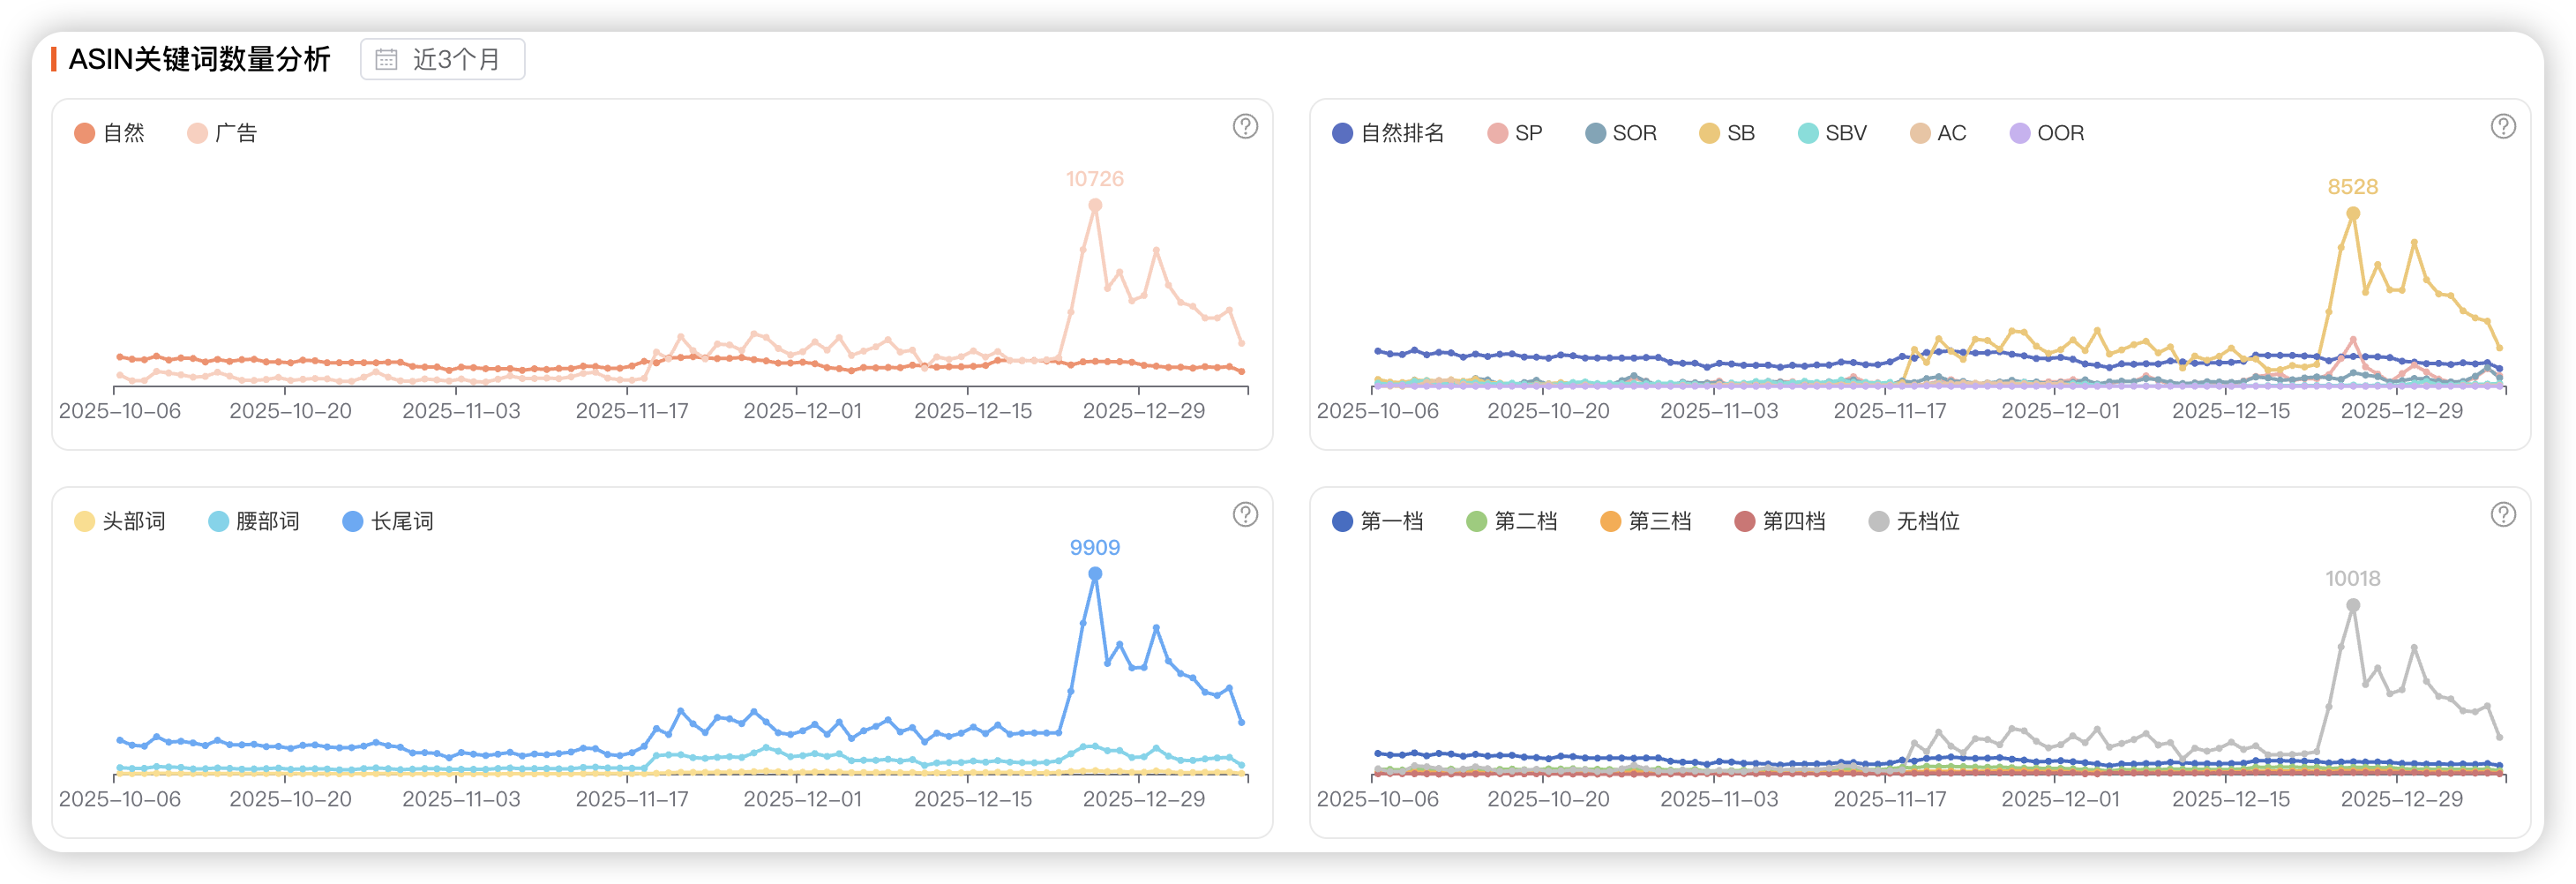Toggle the AC legend entry
The height and width of the screenshot is (884, 2576).
(x=1938, y=133)
